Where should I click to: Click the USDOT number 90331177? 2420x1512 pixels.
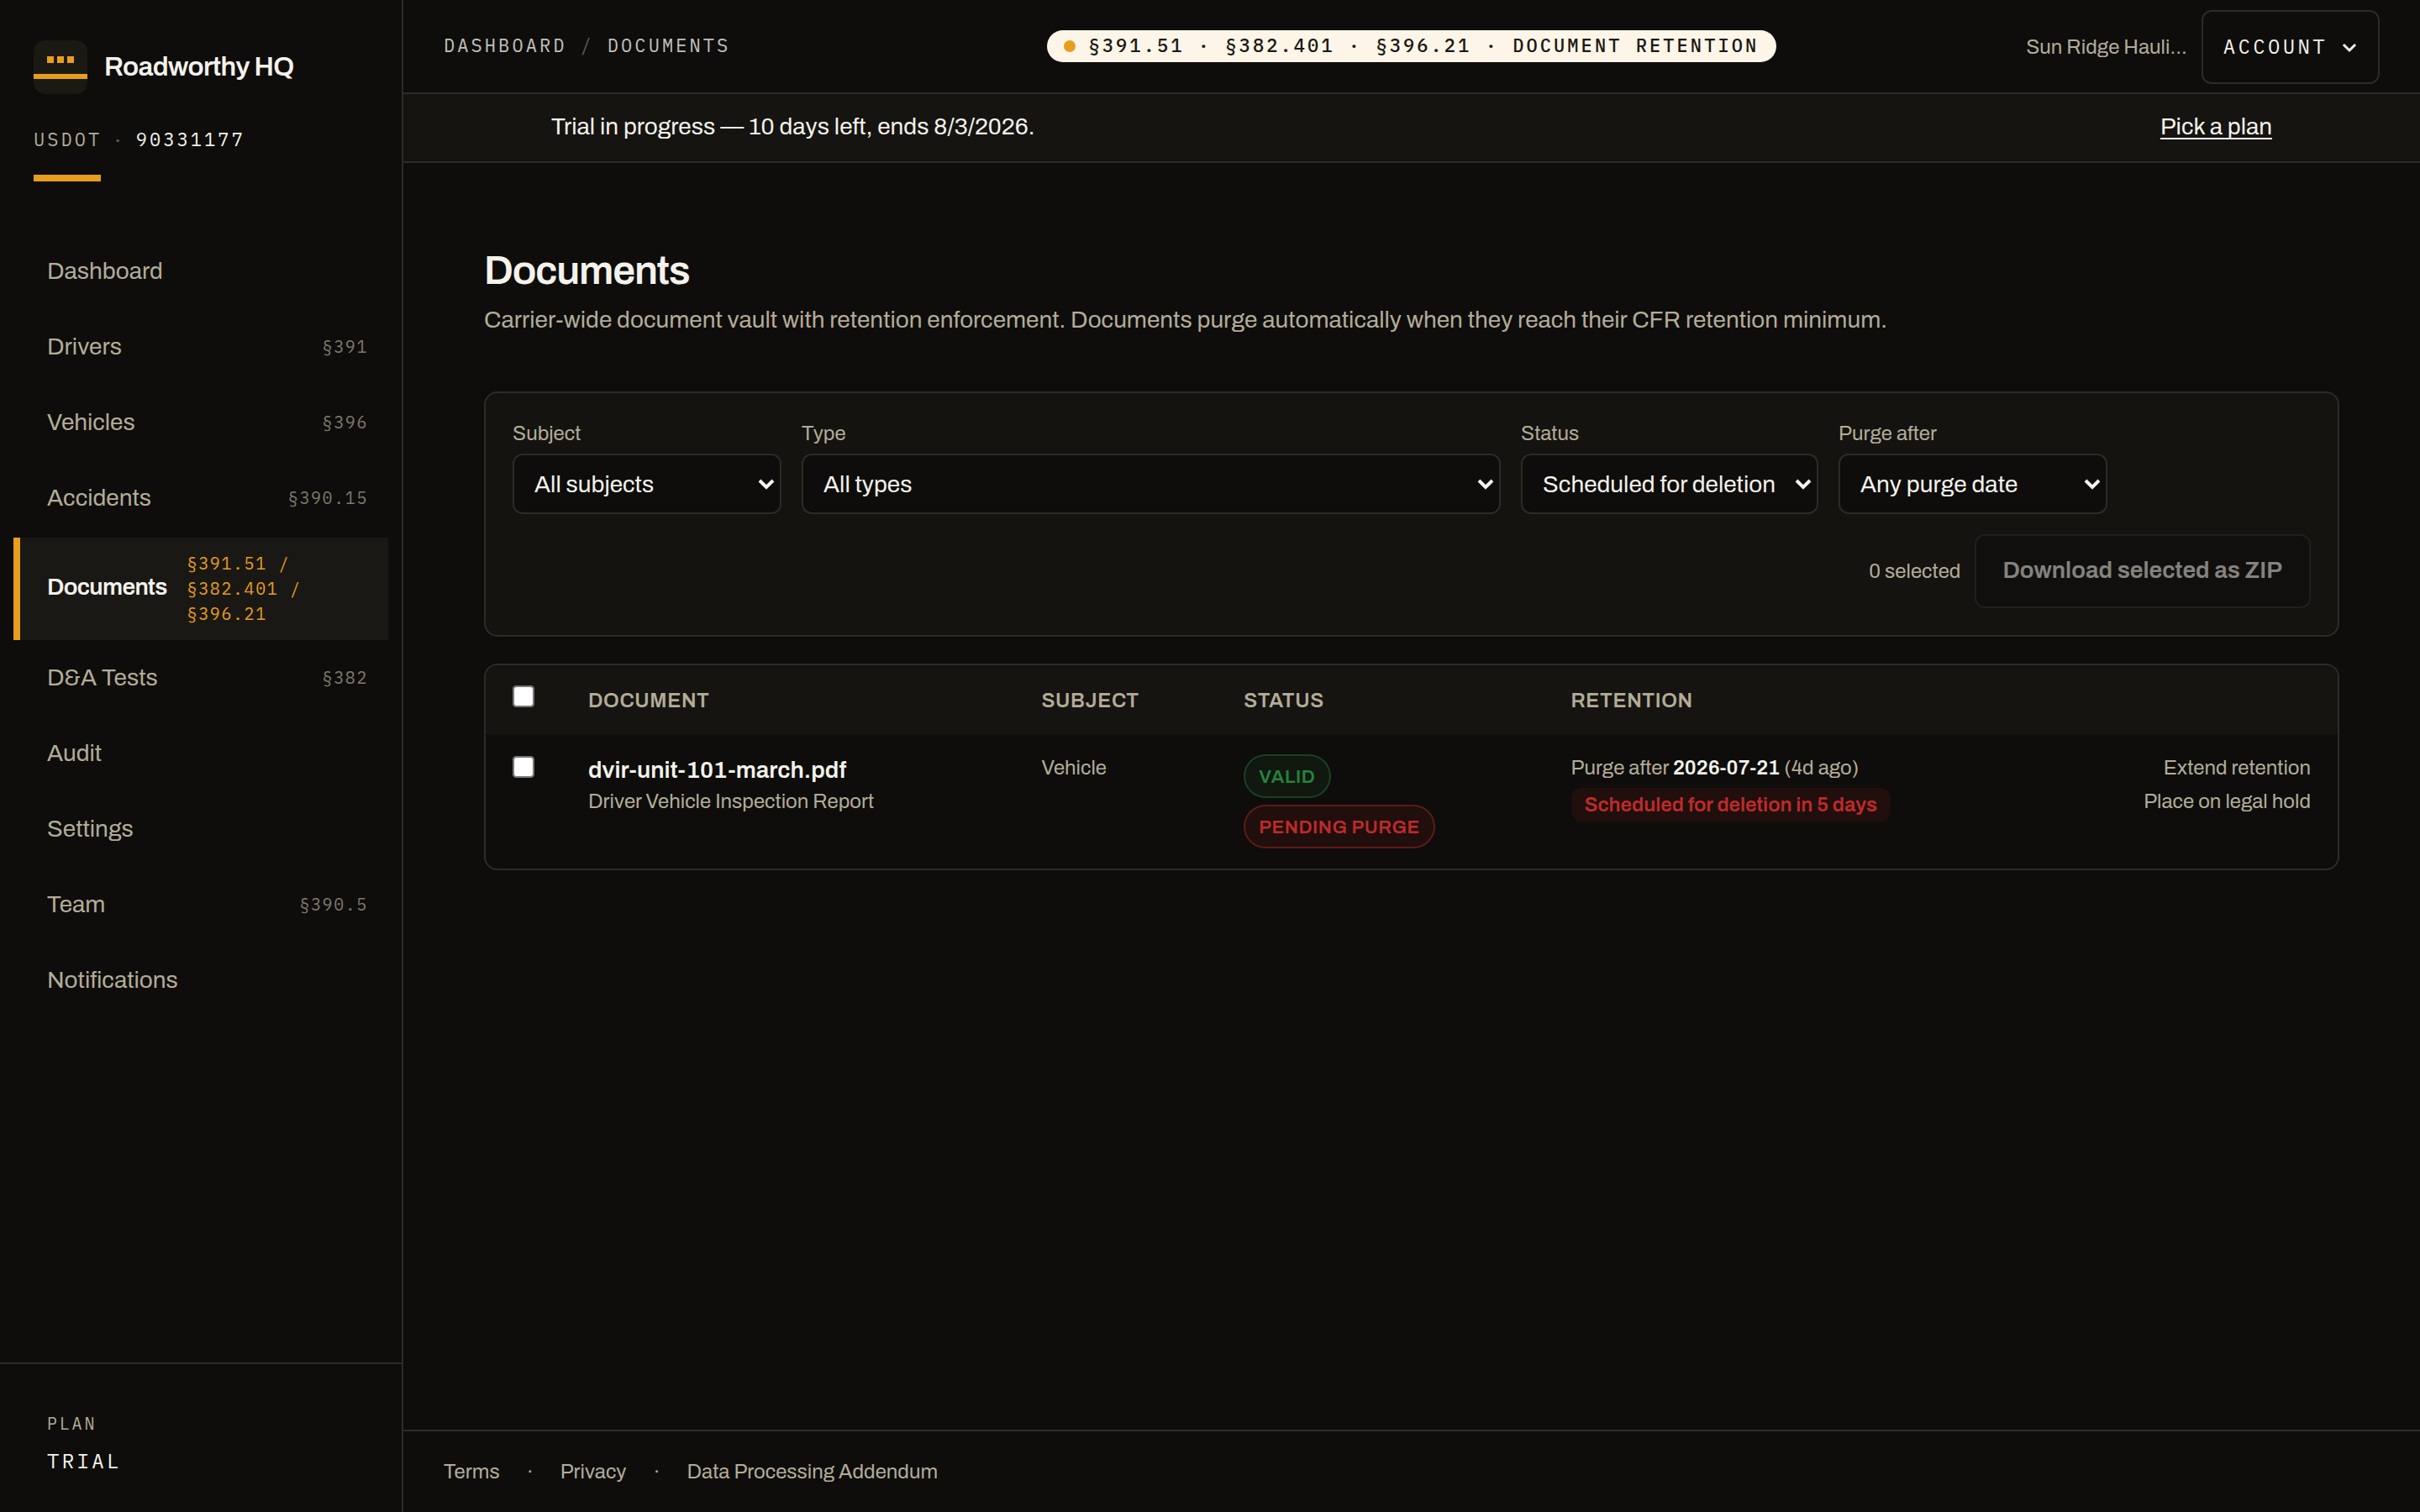click(190, 140)
